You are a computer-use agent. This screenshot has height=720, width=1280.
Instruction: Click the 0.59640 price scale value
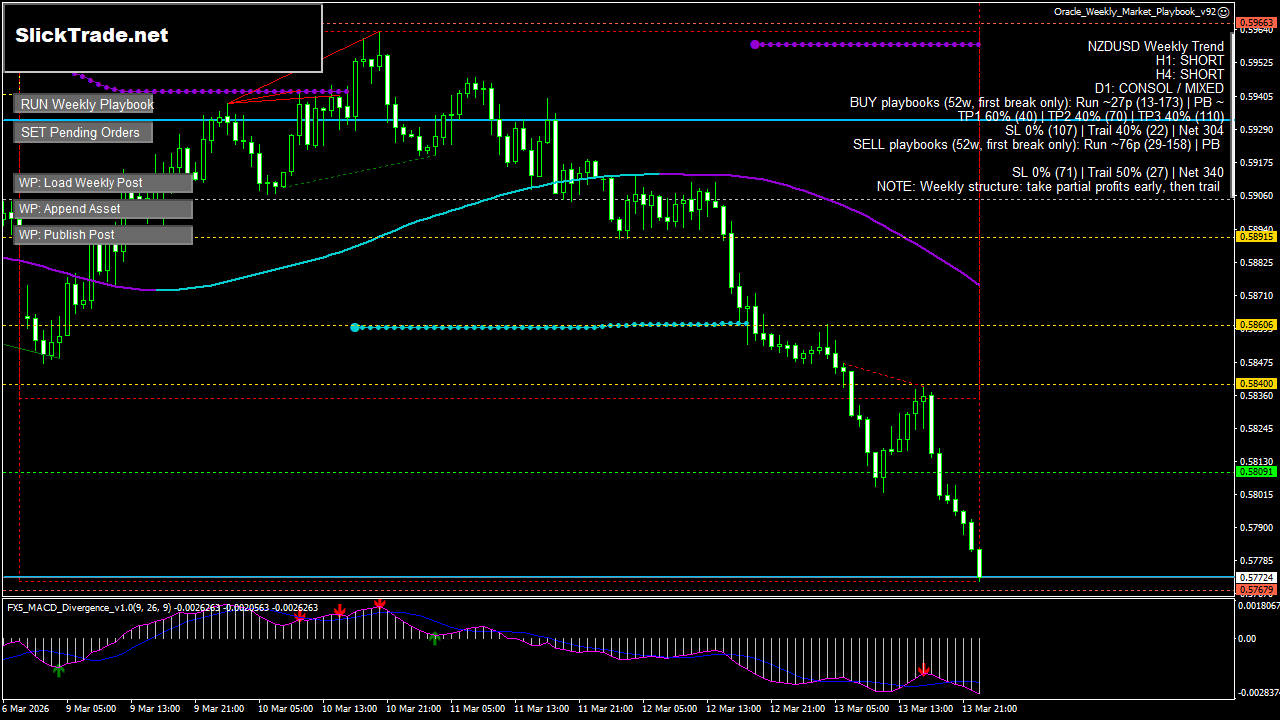pos(1257,31)
